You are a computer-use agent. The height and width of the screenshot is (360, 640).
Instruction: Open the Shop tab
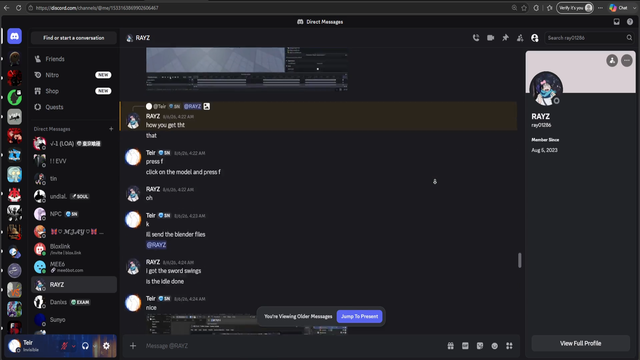[74, 91]
